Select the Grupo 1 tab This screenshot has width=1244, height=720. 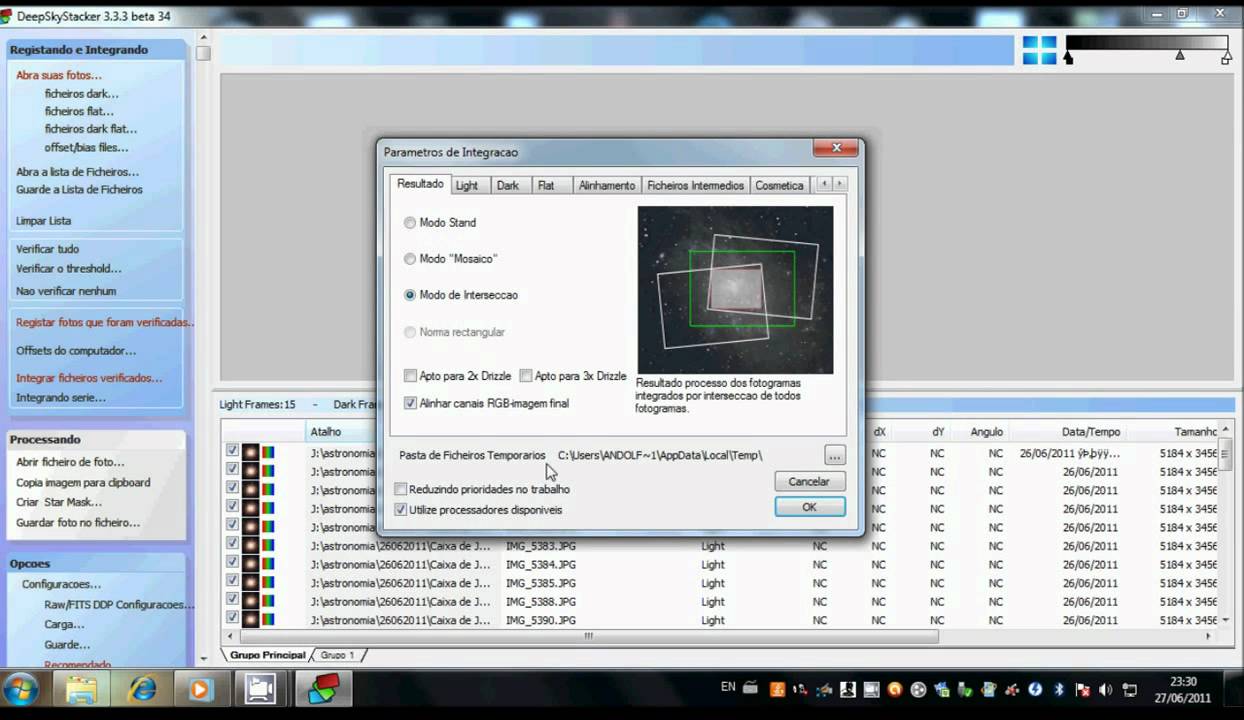click(338, 655)
